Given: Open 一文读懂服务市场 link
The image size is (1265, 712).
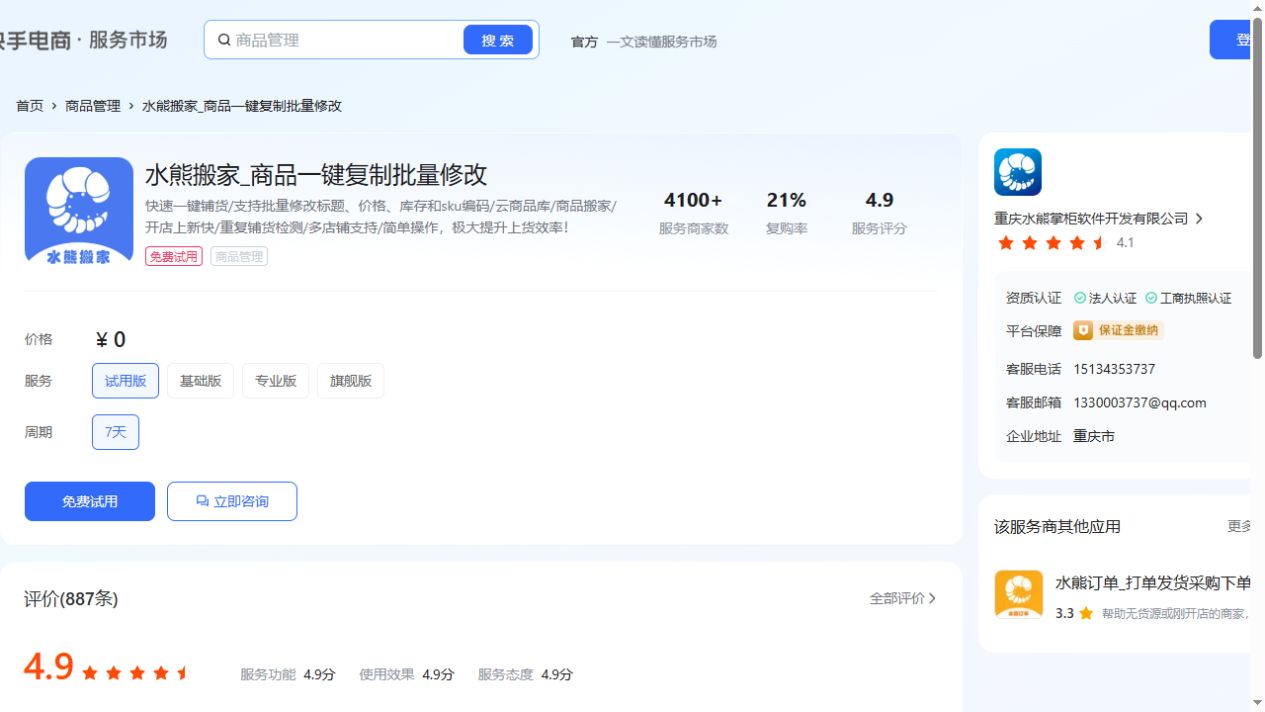Looking at the screenshot, I should tap(661, 42).
